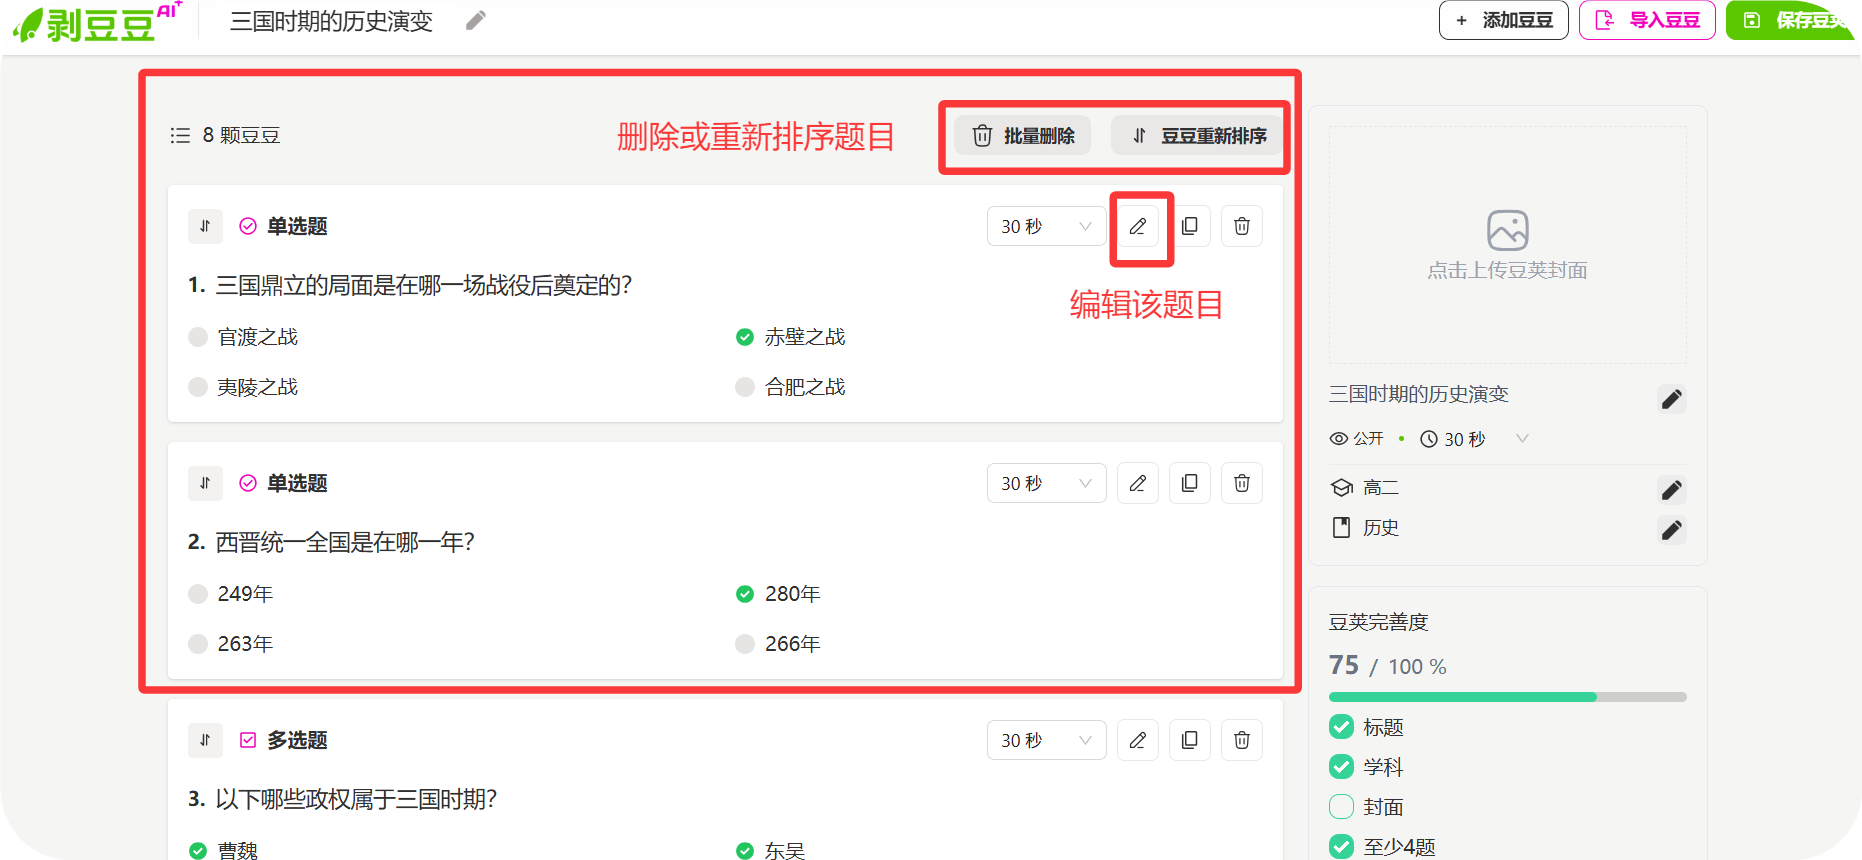Open default 30 秒 dropdown in side panel
Screen dimensions: 1862x860
(x=1475, y=439)
